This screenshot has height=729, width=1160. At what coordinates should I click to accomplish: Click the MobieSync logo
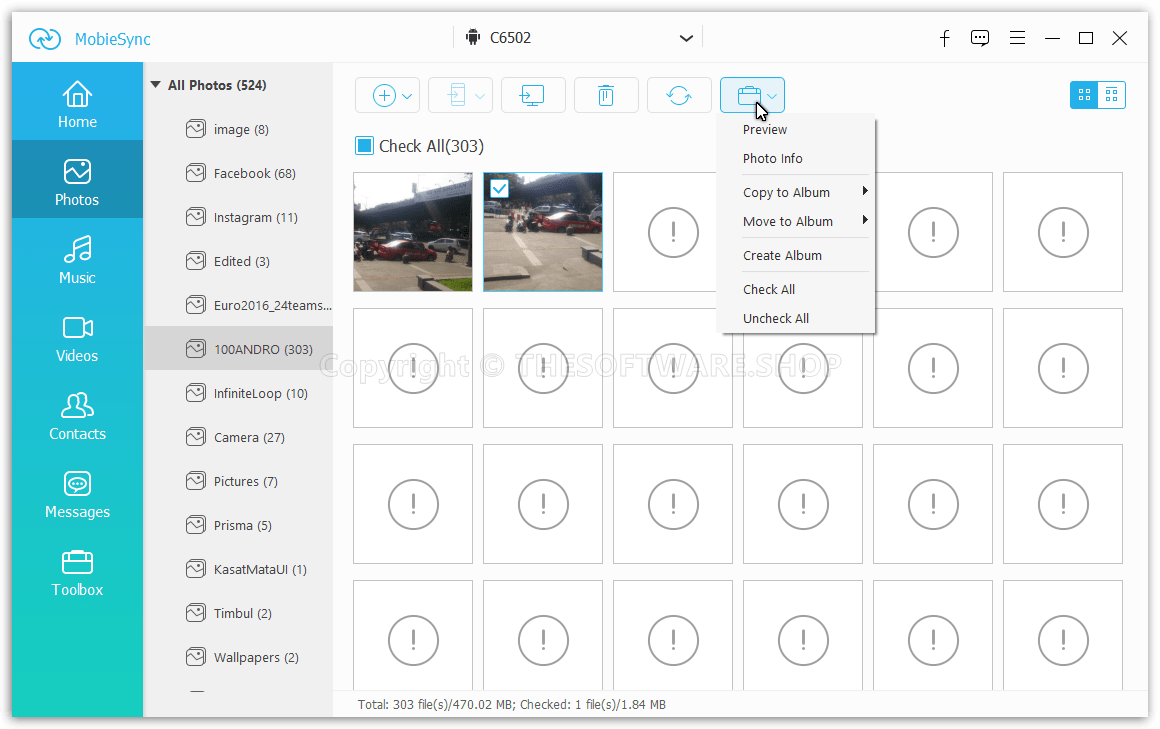44,38
